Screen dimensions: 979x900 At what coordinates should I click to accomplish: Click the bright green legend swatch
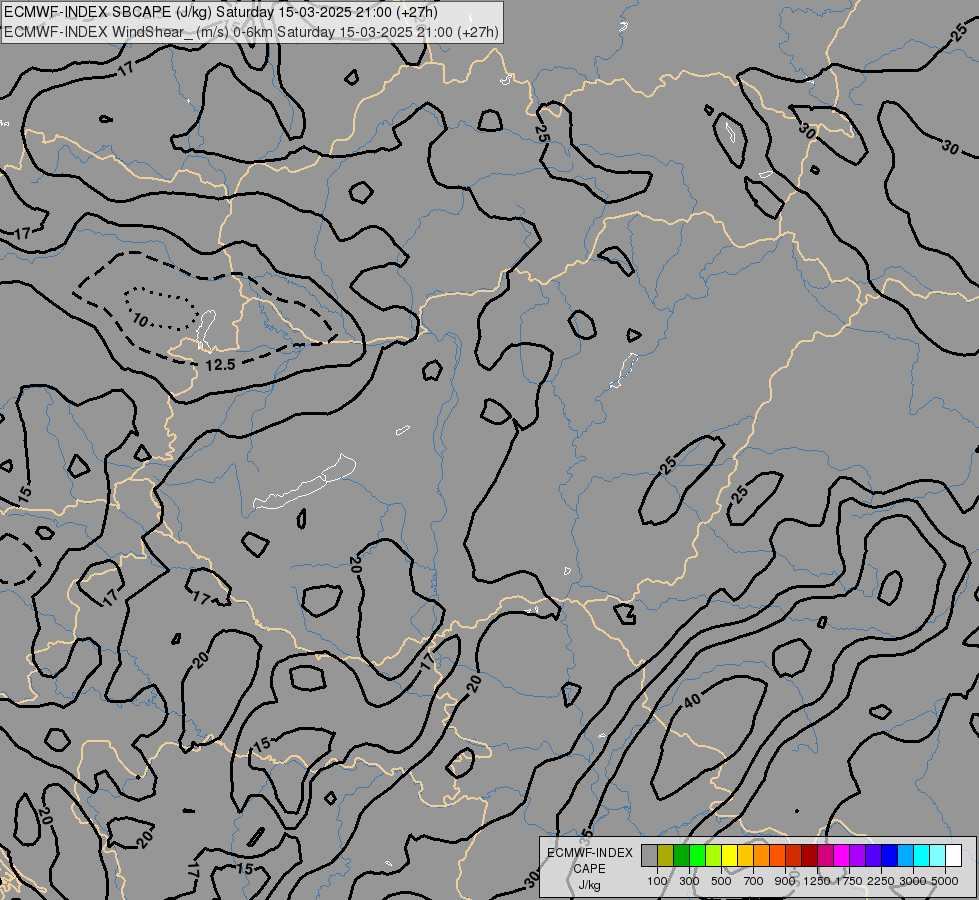point(697,856)
